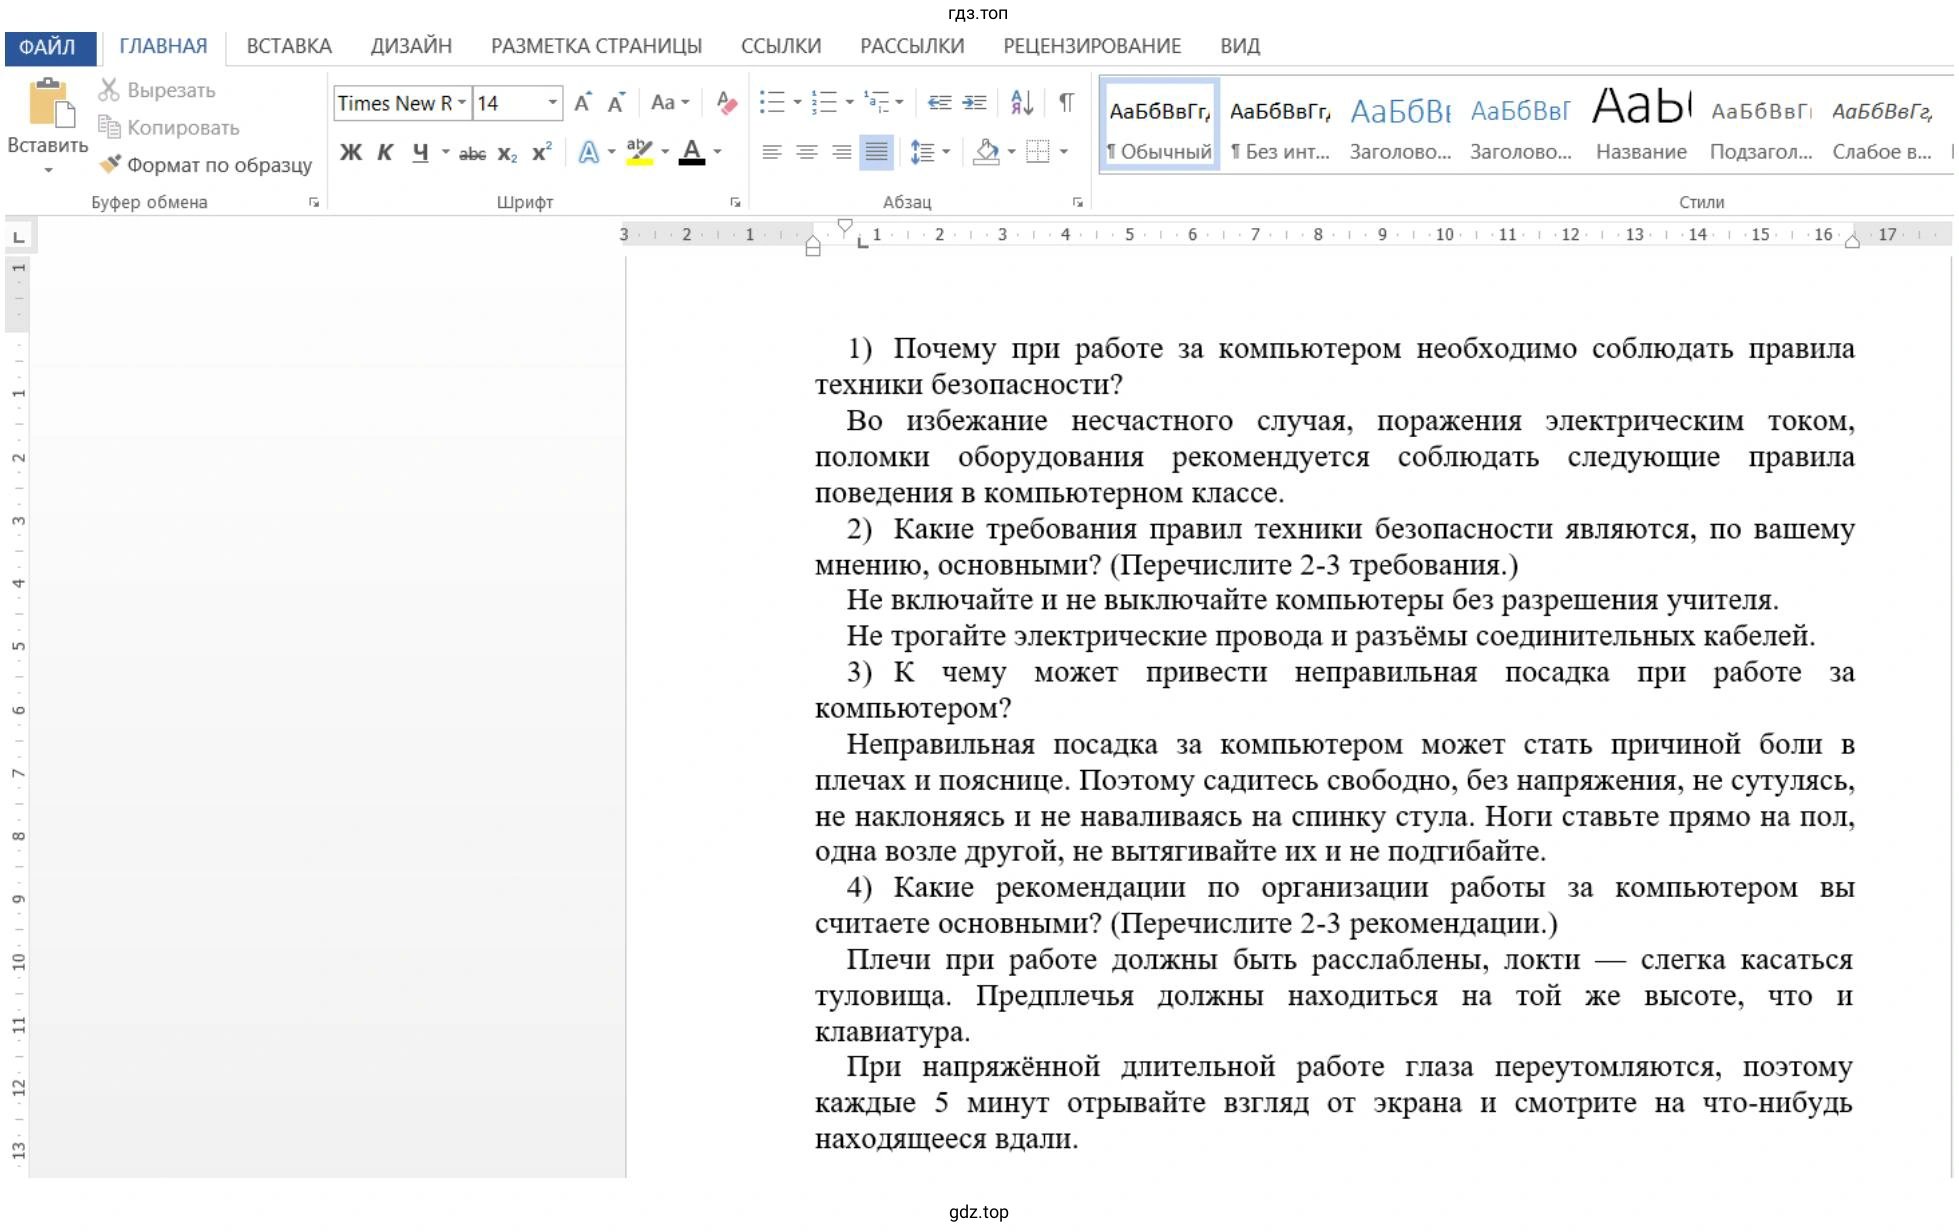Switch to ДИЗАЙН ribbon tab
This screenshot has height=1232, width=1959.
pyautogui.click(x=411, y=46)
